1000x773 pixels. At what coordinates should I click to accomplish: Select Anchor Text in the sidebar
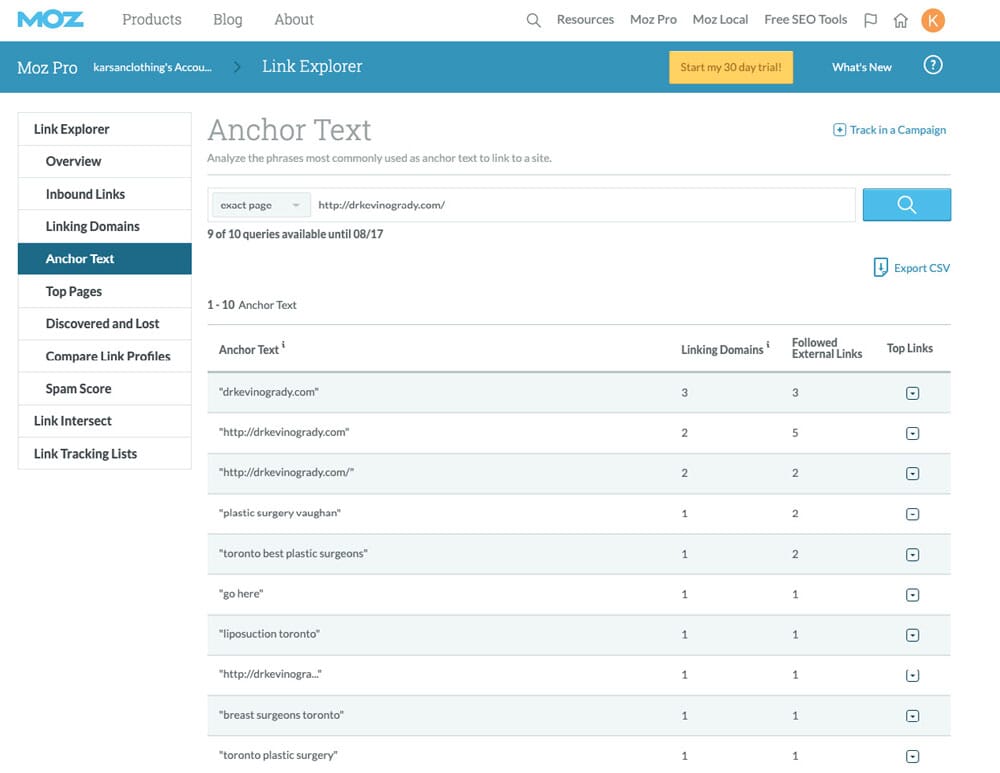[x=105, y=259]
